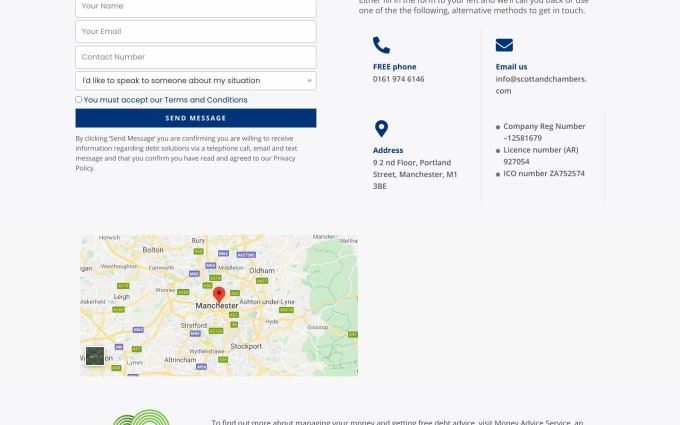Tick the Terms and Conditions checkbox

79,100
